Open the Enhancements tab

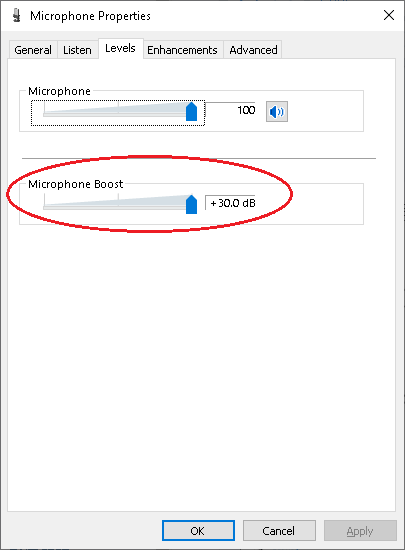point(182,50)
